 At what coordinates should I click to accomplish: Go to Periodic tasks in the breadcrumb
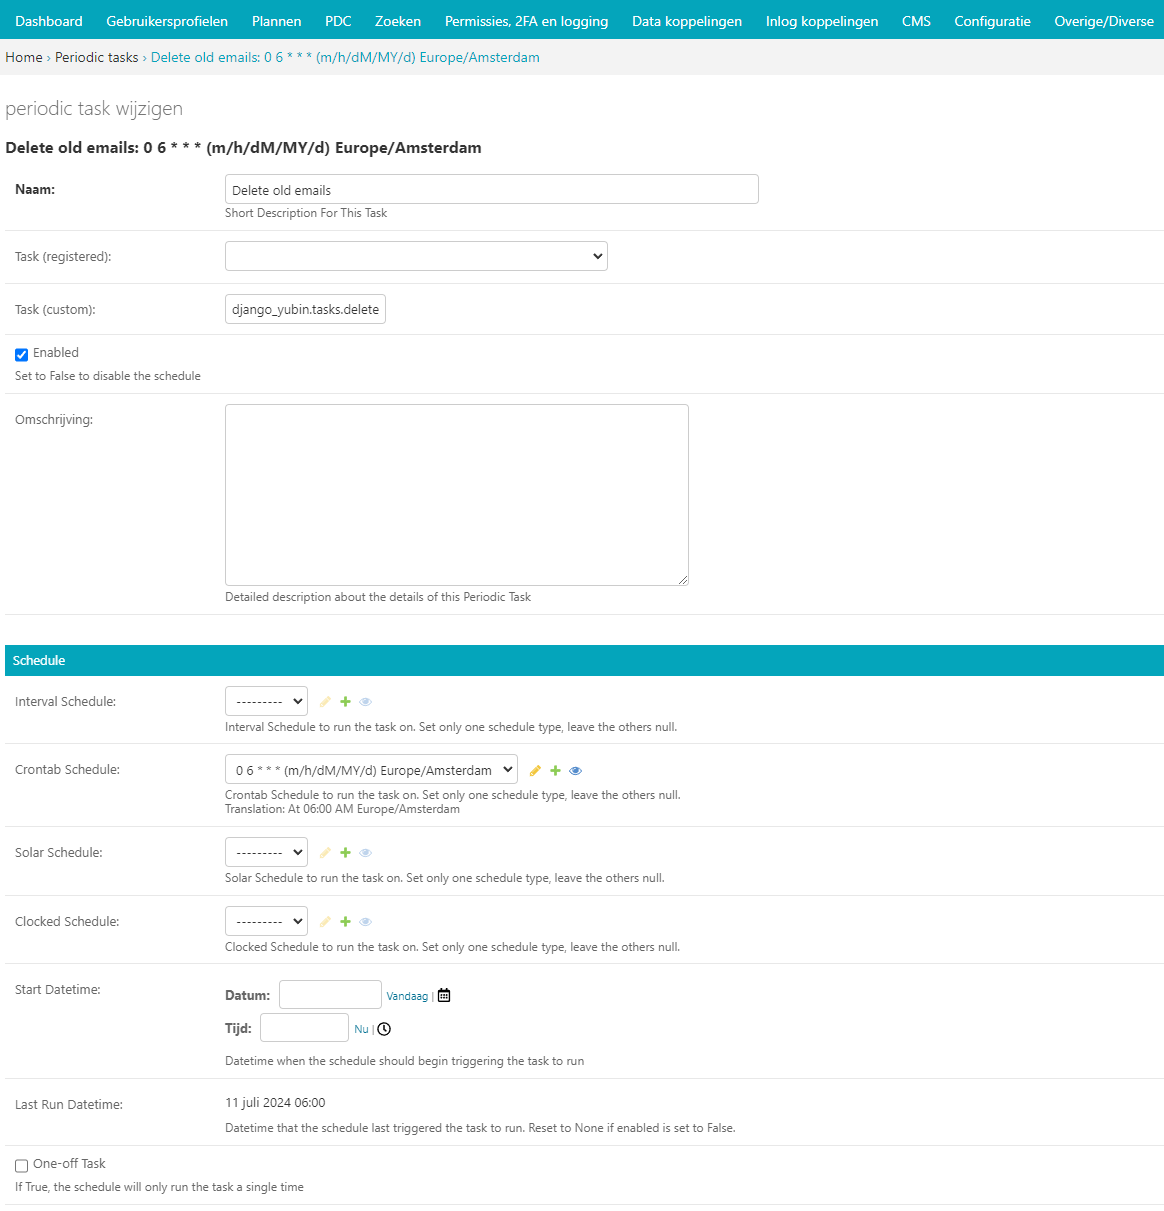(x=97, y=57)
